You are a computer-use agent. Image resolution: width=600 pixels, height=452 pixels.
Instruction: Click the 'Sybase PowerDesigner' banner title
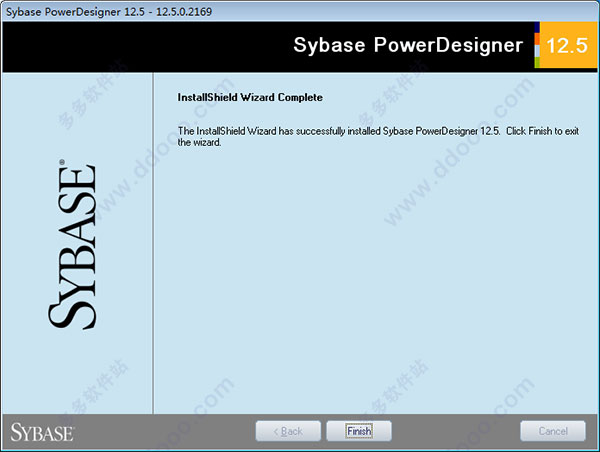tap(408, 45)
